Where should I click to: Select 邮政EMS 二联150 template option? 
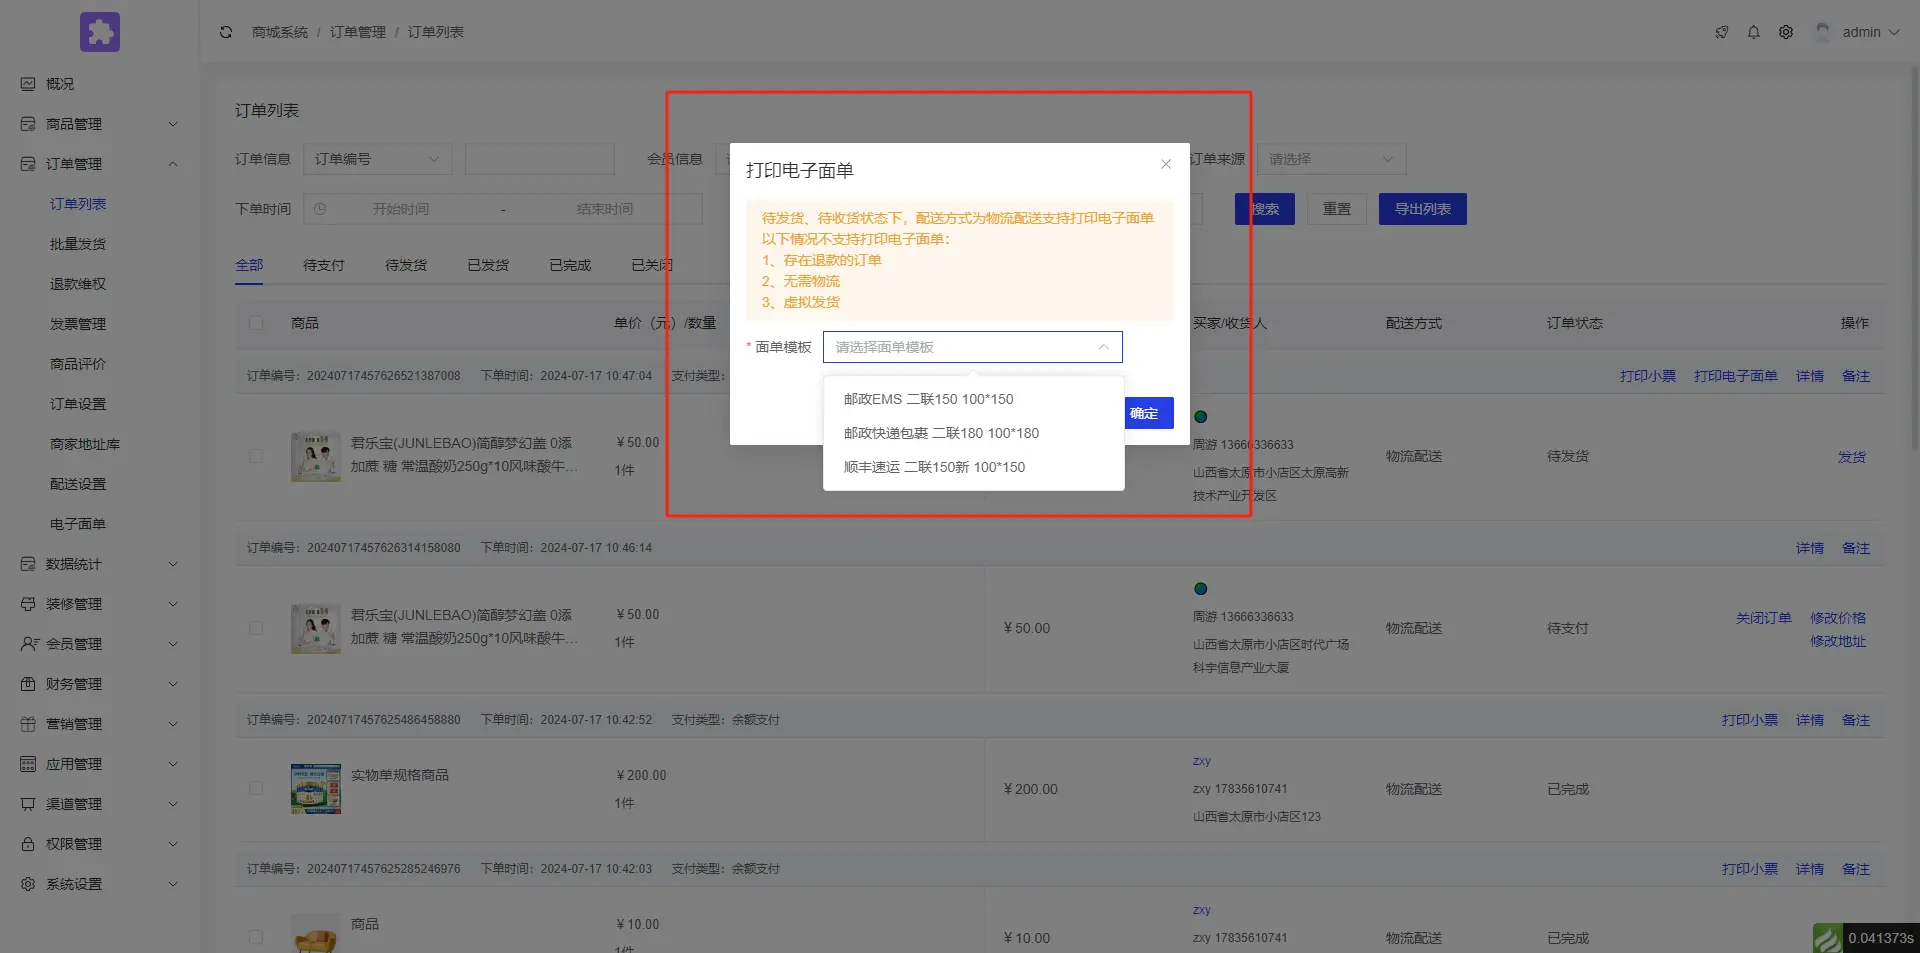point(928,399)
